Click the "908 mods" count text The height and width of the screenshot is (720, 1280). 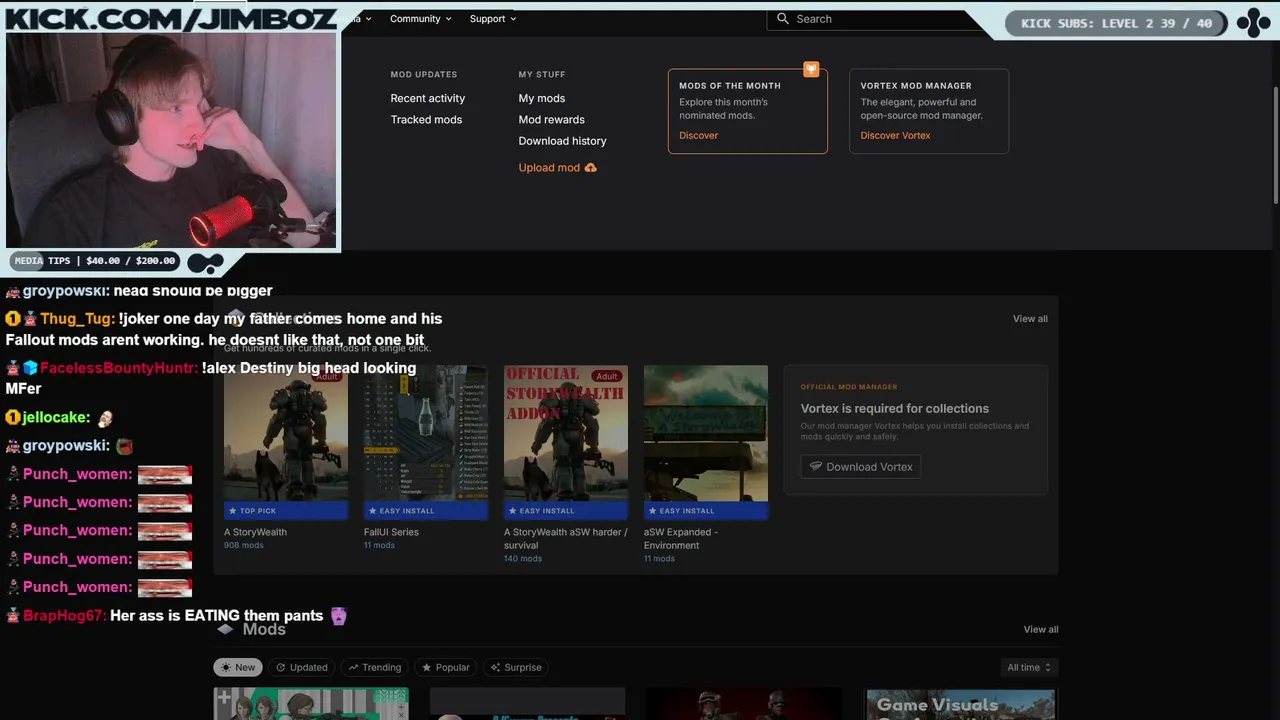pyautogui.click(x=244, y=546)
